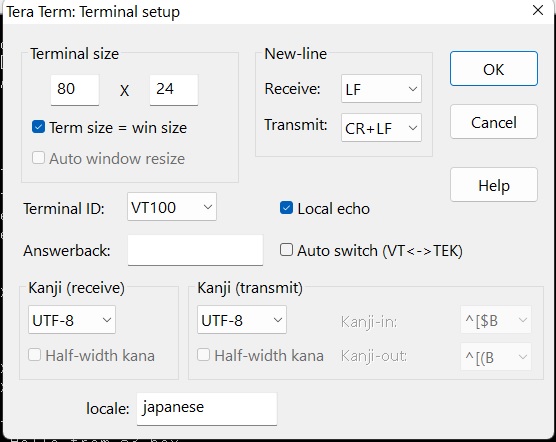
Task: Click the Receive: label text
Action: [293, 89]
